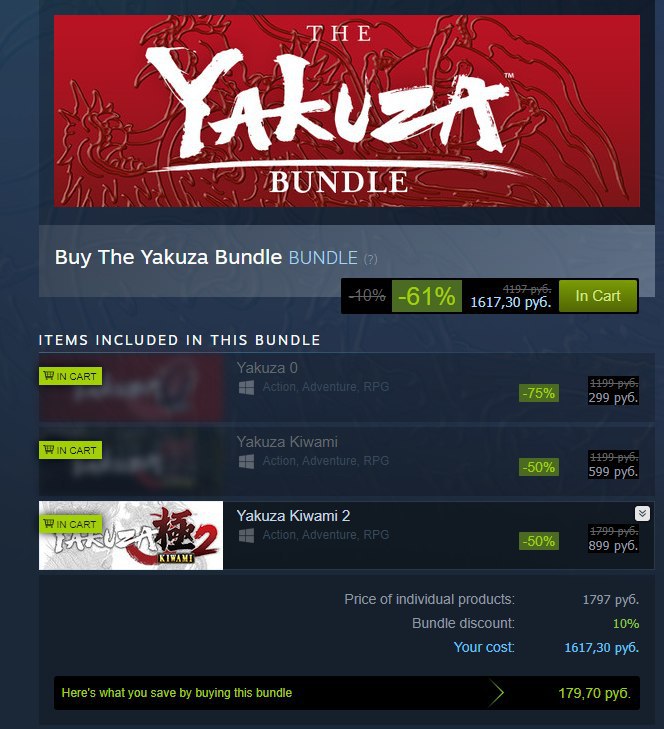Click Windows icon under Yakuza Kiwami
Screen dimensions: 664x729
246,462
